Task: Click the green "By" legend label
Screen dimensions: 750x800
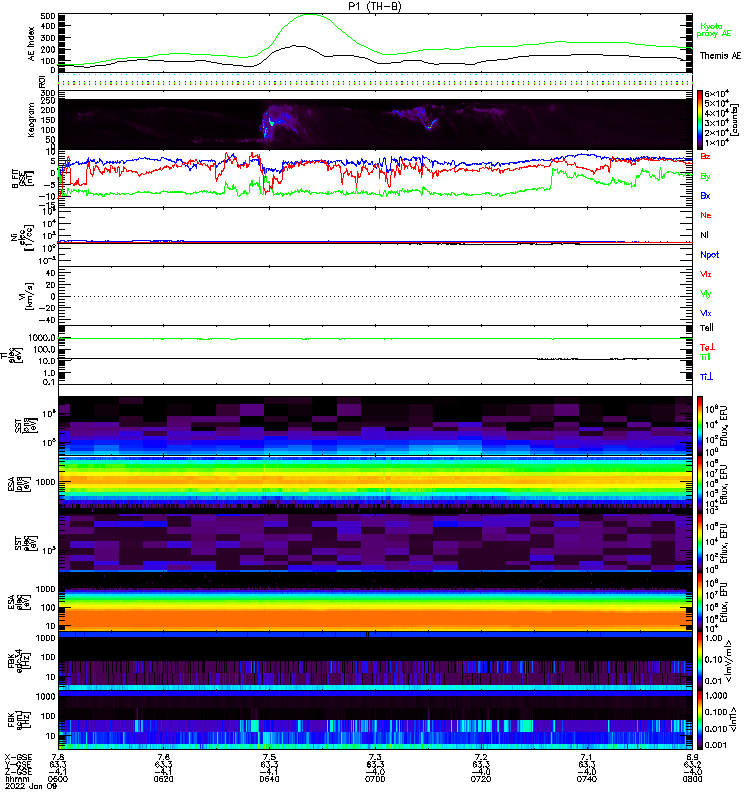Action: tap(705, 177)
